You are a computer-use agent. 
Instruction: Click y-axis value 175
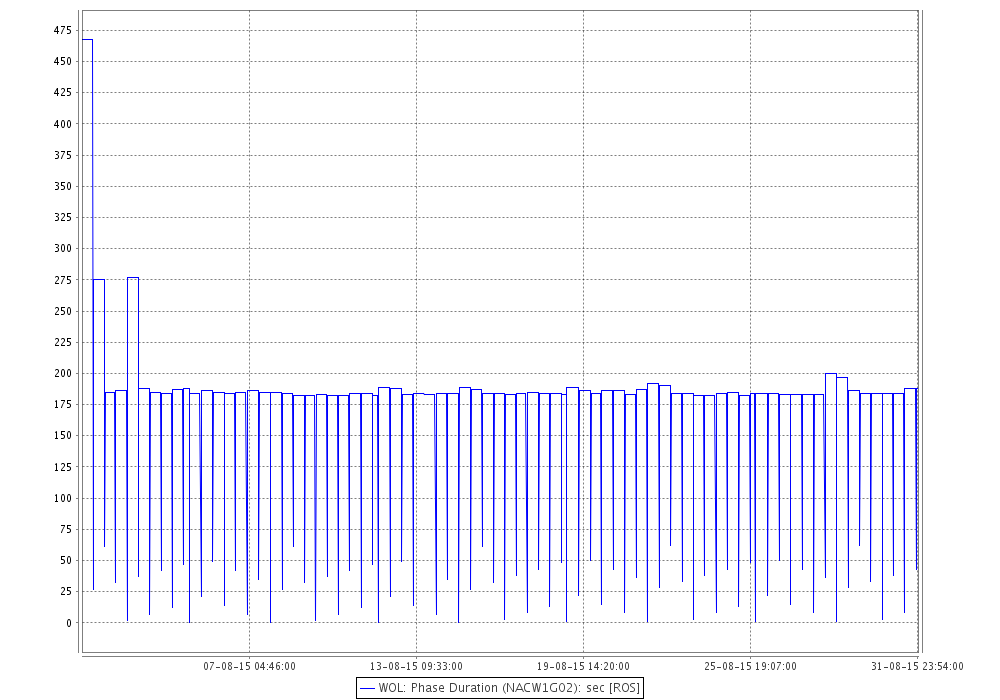62,405
